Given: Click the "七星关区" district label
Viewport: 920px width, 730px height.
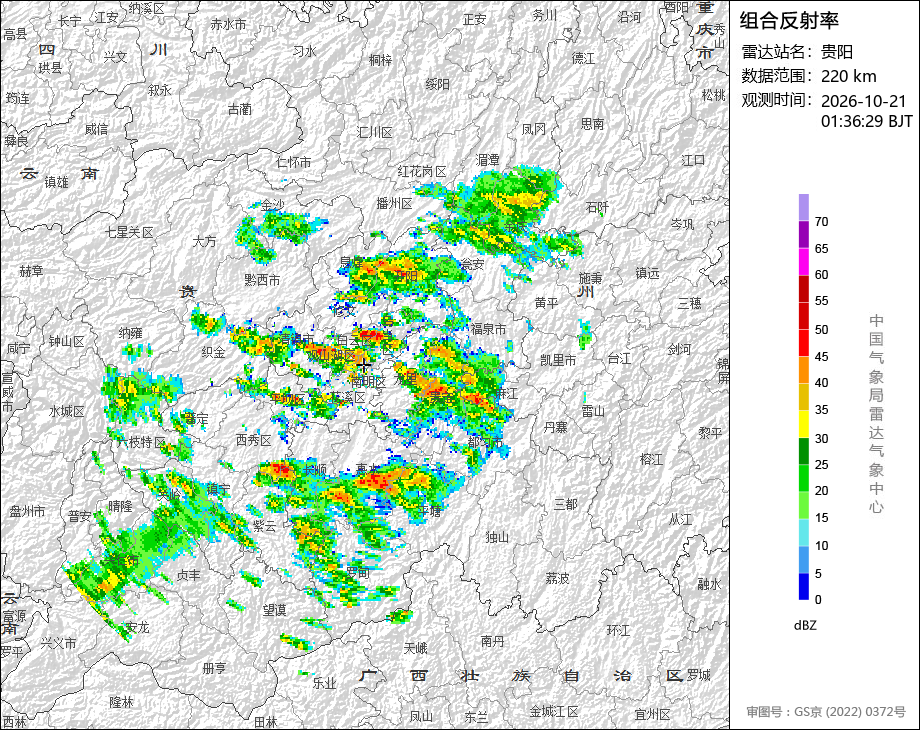Looking at the screenshot, I should pyautogui.click(x=129, y=232).
